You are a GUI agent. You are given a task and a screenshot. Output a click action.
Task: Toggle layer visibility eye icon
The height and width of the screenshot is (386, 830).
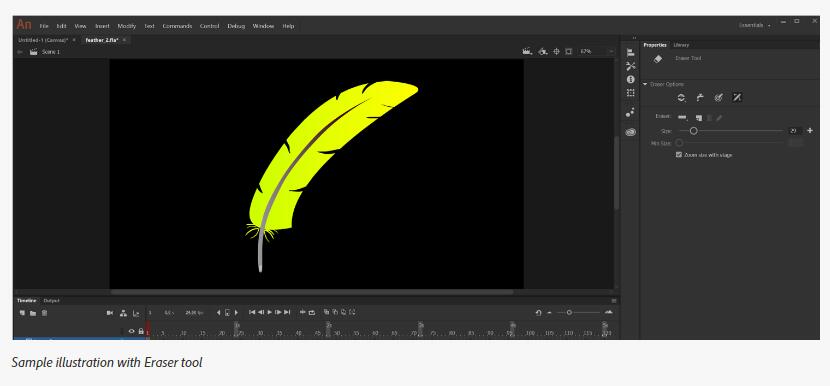tap(132, 331)
